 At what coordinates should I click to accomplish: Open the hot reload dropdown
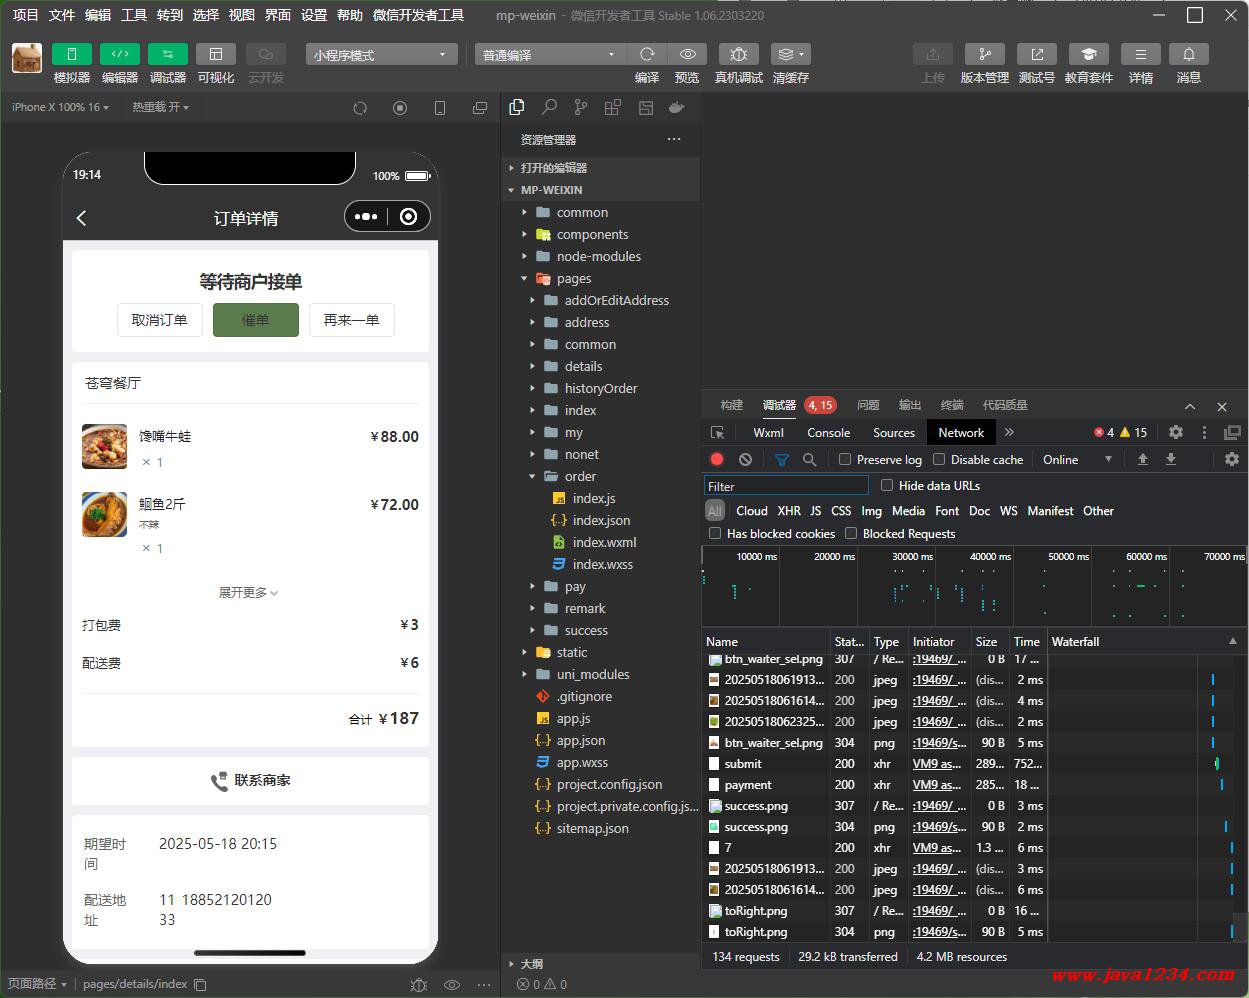(160, 107)
